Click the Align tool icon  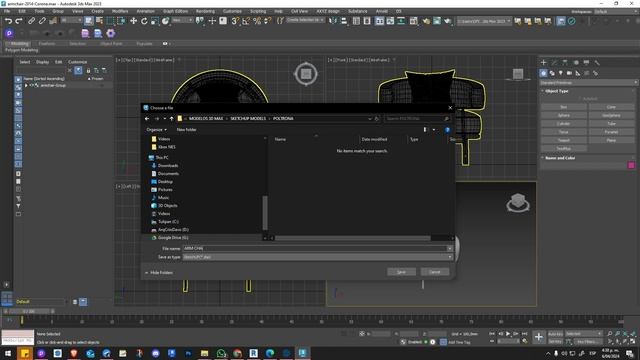pyautogui.click(x=344, y=21)
